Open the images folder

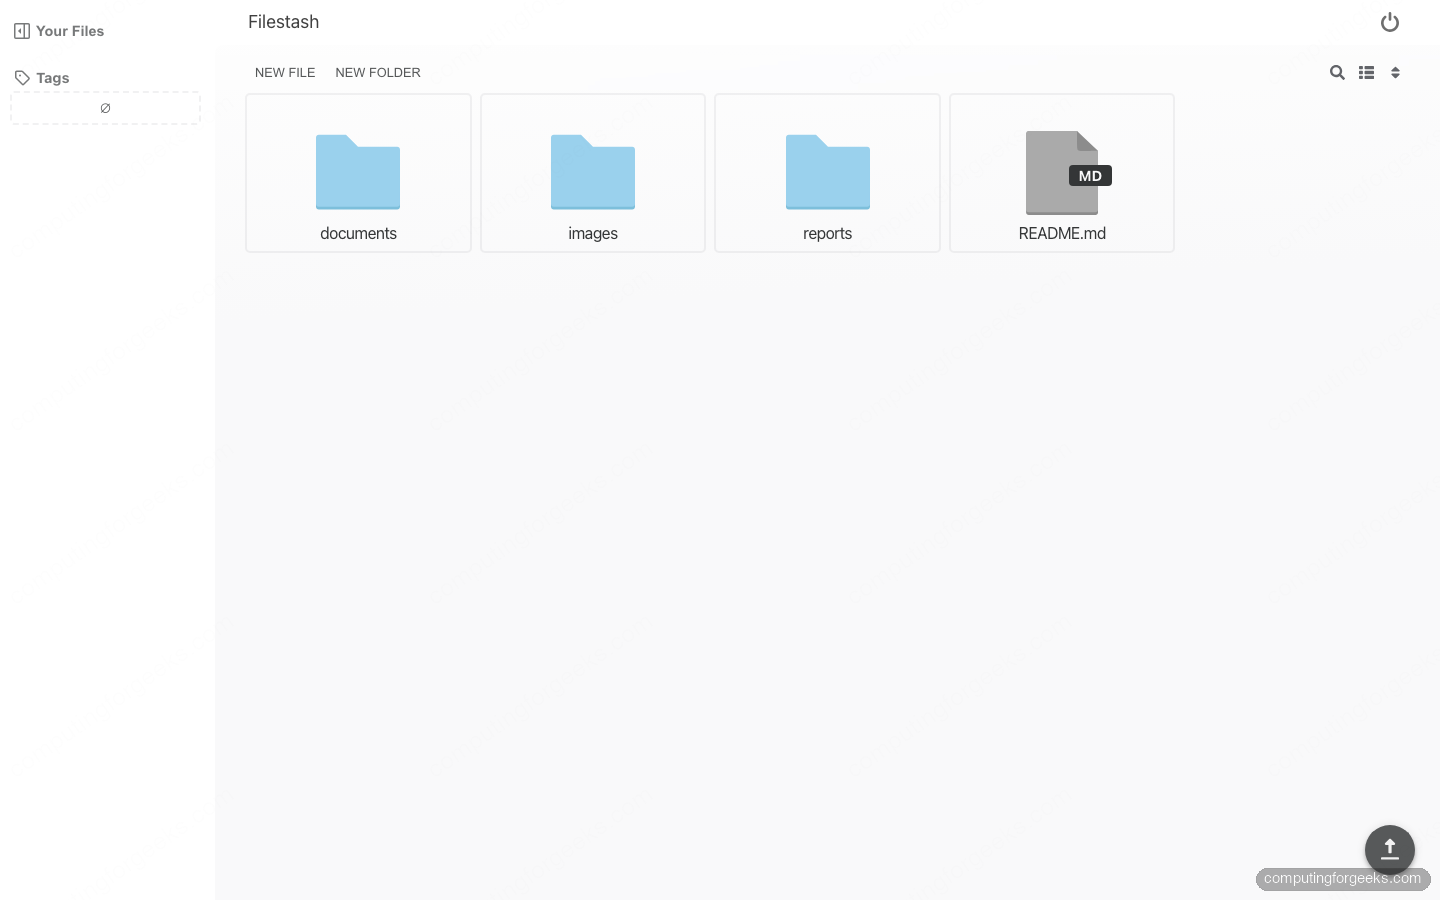pyautogui.click(x=593, y=173)
